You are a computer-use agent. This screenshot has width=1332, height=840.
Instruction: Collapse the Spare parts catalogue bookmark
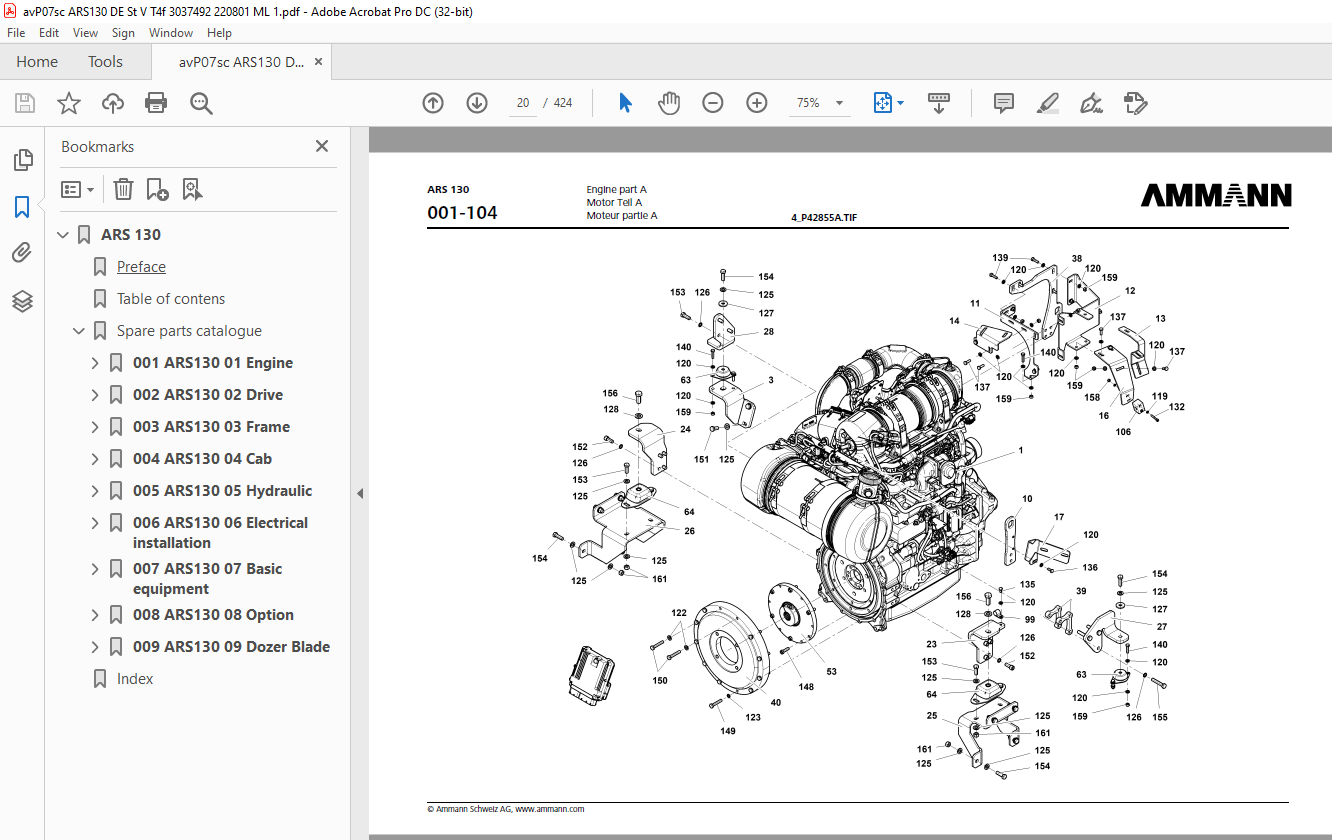[79, 331]
